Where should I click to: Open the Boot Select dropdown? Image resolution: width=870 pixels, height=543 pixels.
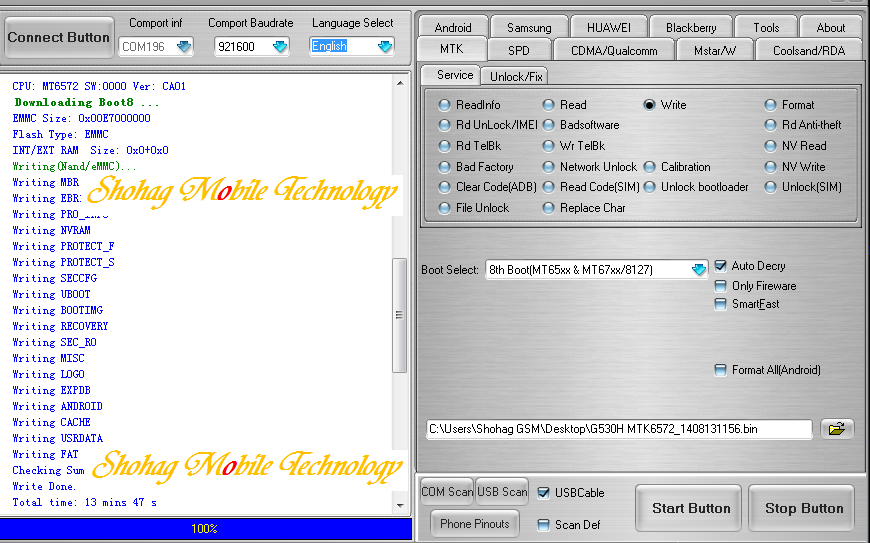tap(699, 270)
